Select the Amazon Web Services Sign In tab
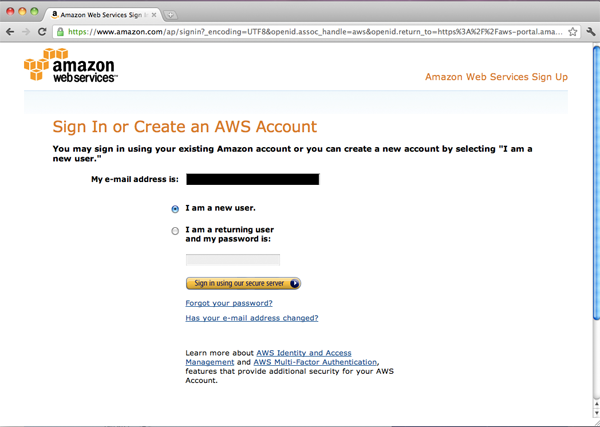This screenshot has height=427, width=600. pos(100,15)
